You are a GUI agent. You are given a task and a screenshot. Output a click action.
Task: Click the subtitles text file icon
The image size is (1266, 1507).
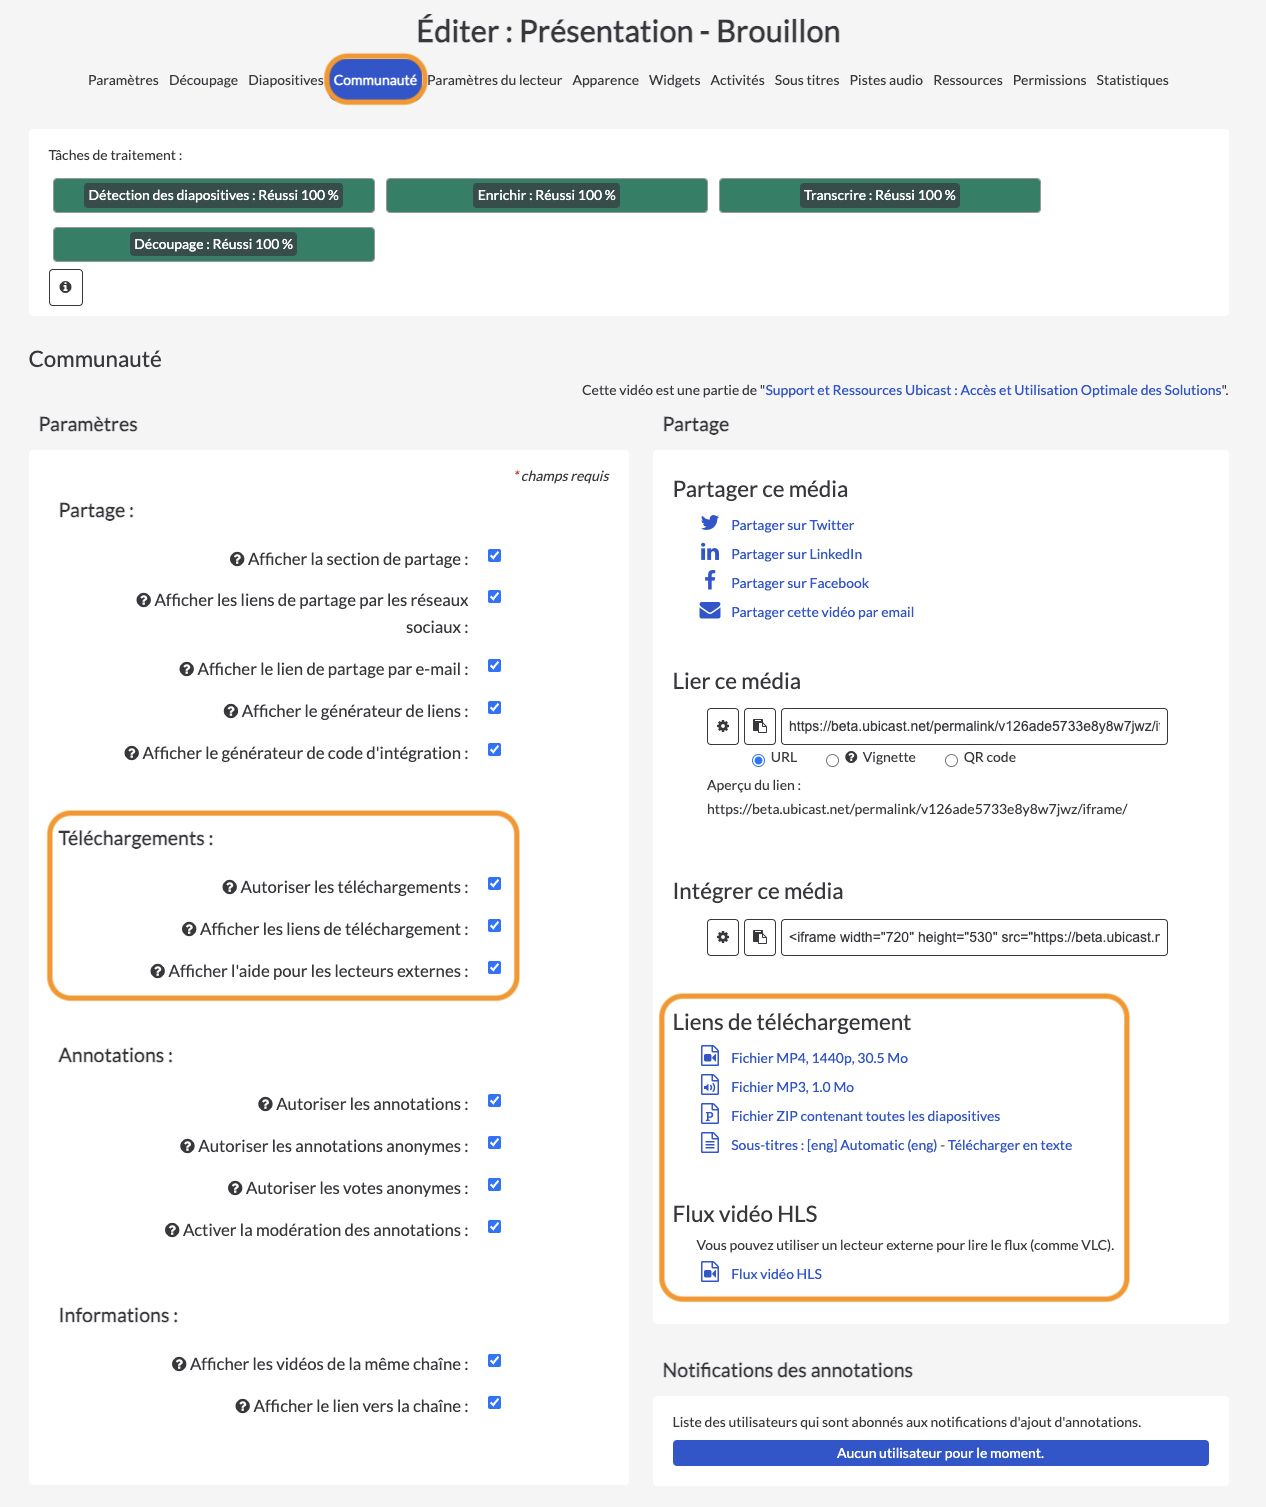coord(710,1143)
